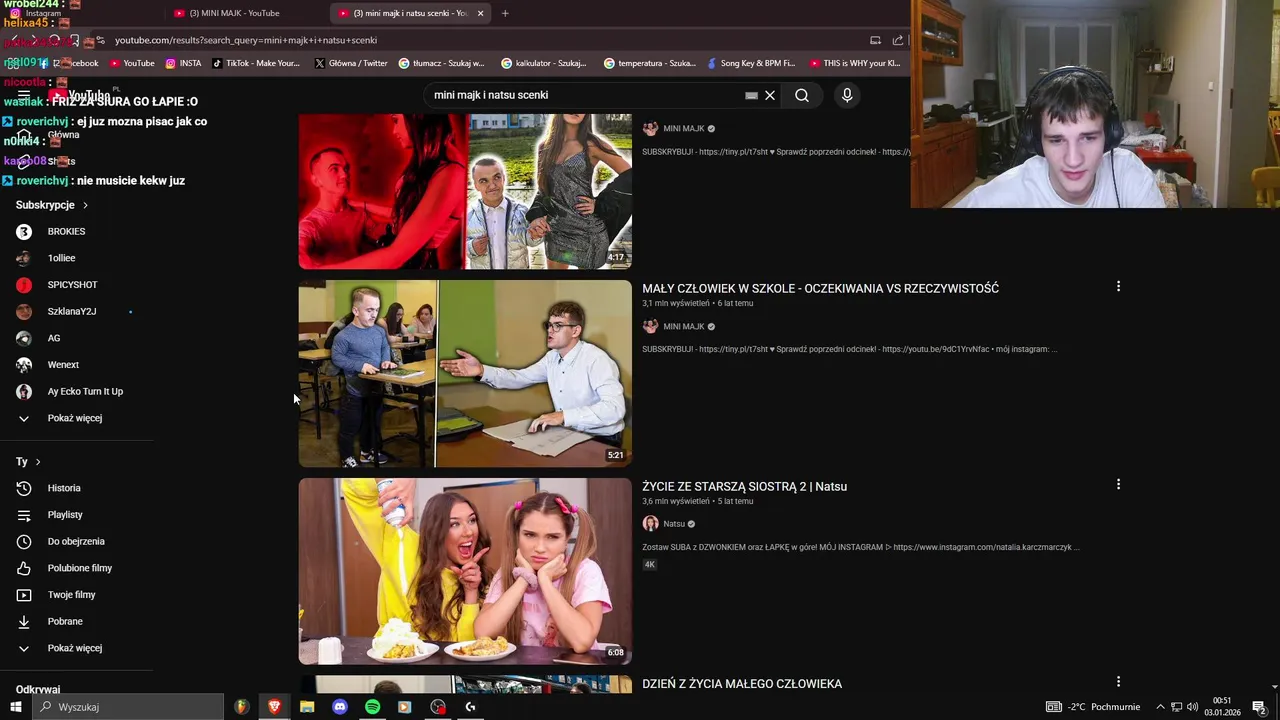Open File Explorer from the taskbar
This screenshot has width=1280, height=720.
[307, 707]
